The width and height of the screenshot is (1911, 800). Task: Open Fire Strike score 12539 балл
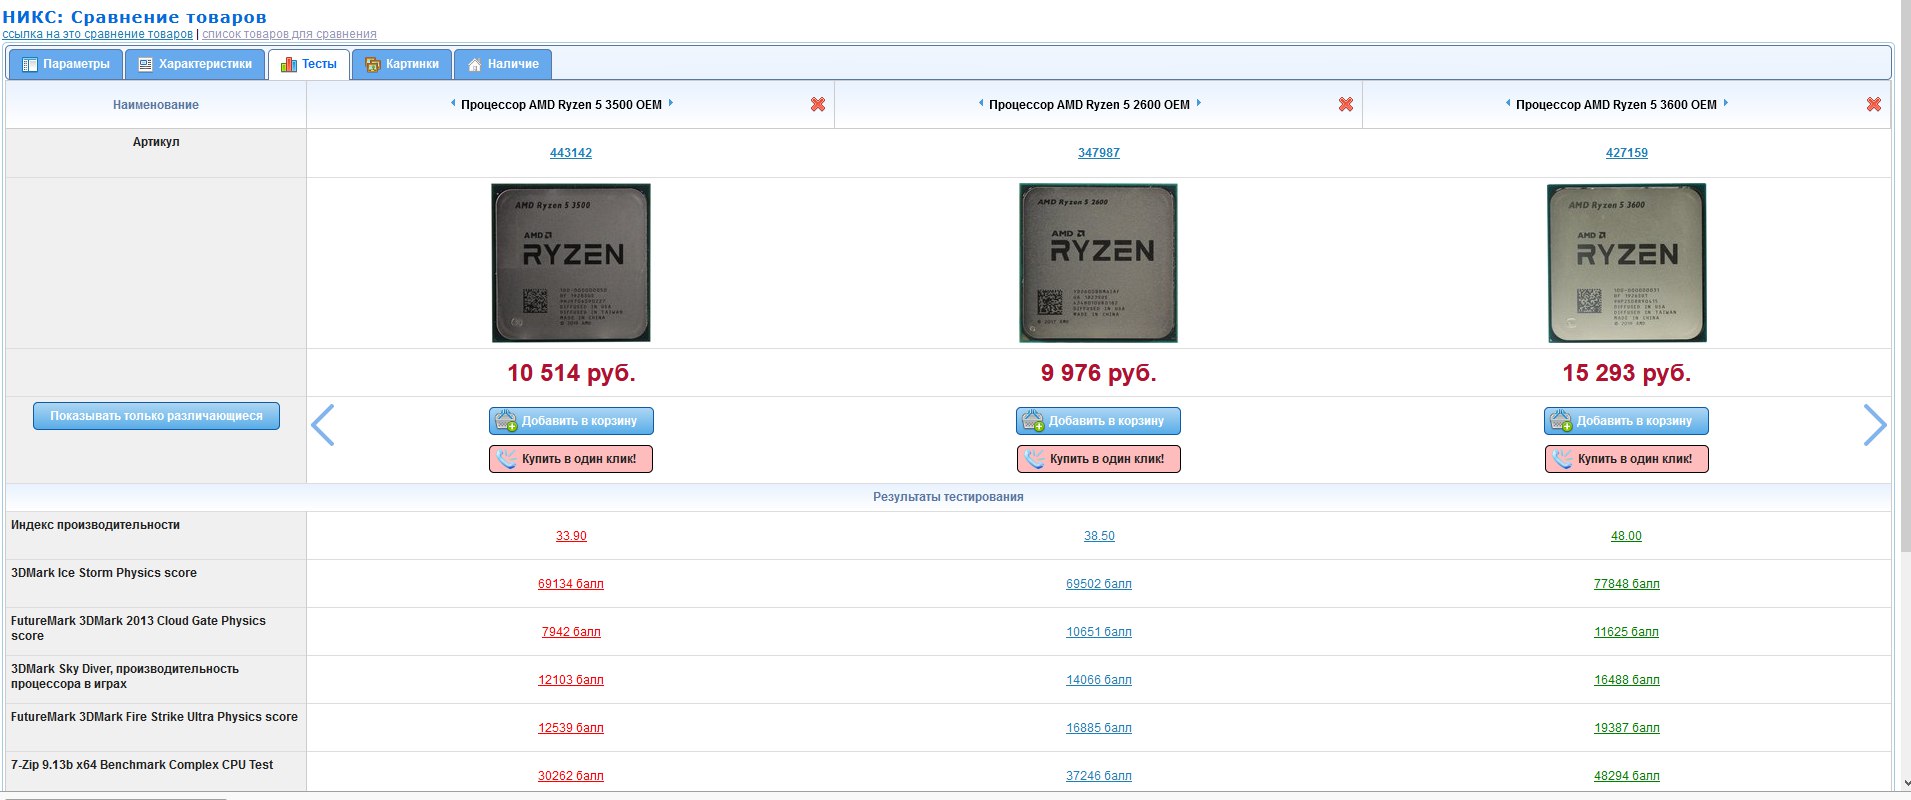pos(571,728)
